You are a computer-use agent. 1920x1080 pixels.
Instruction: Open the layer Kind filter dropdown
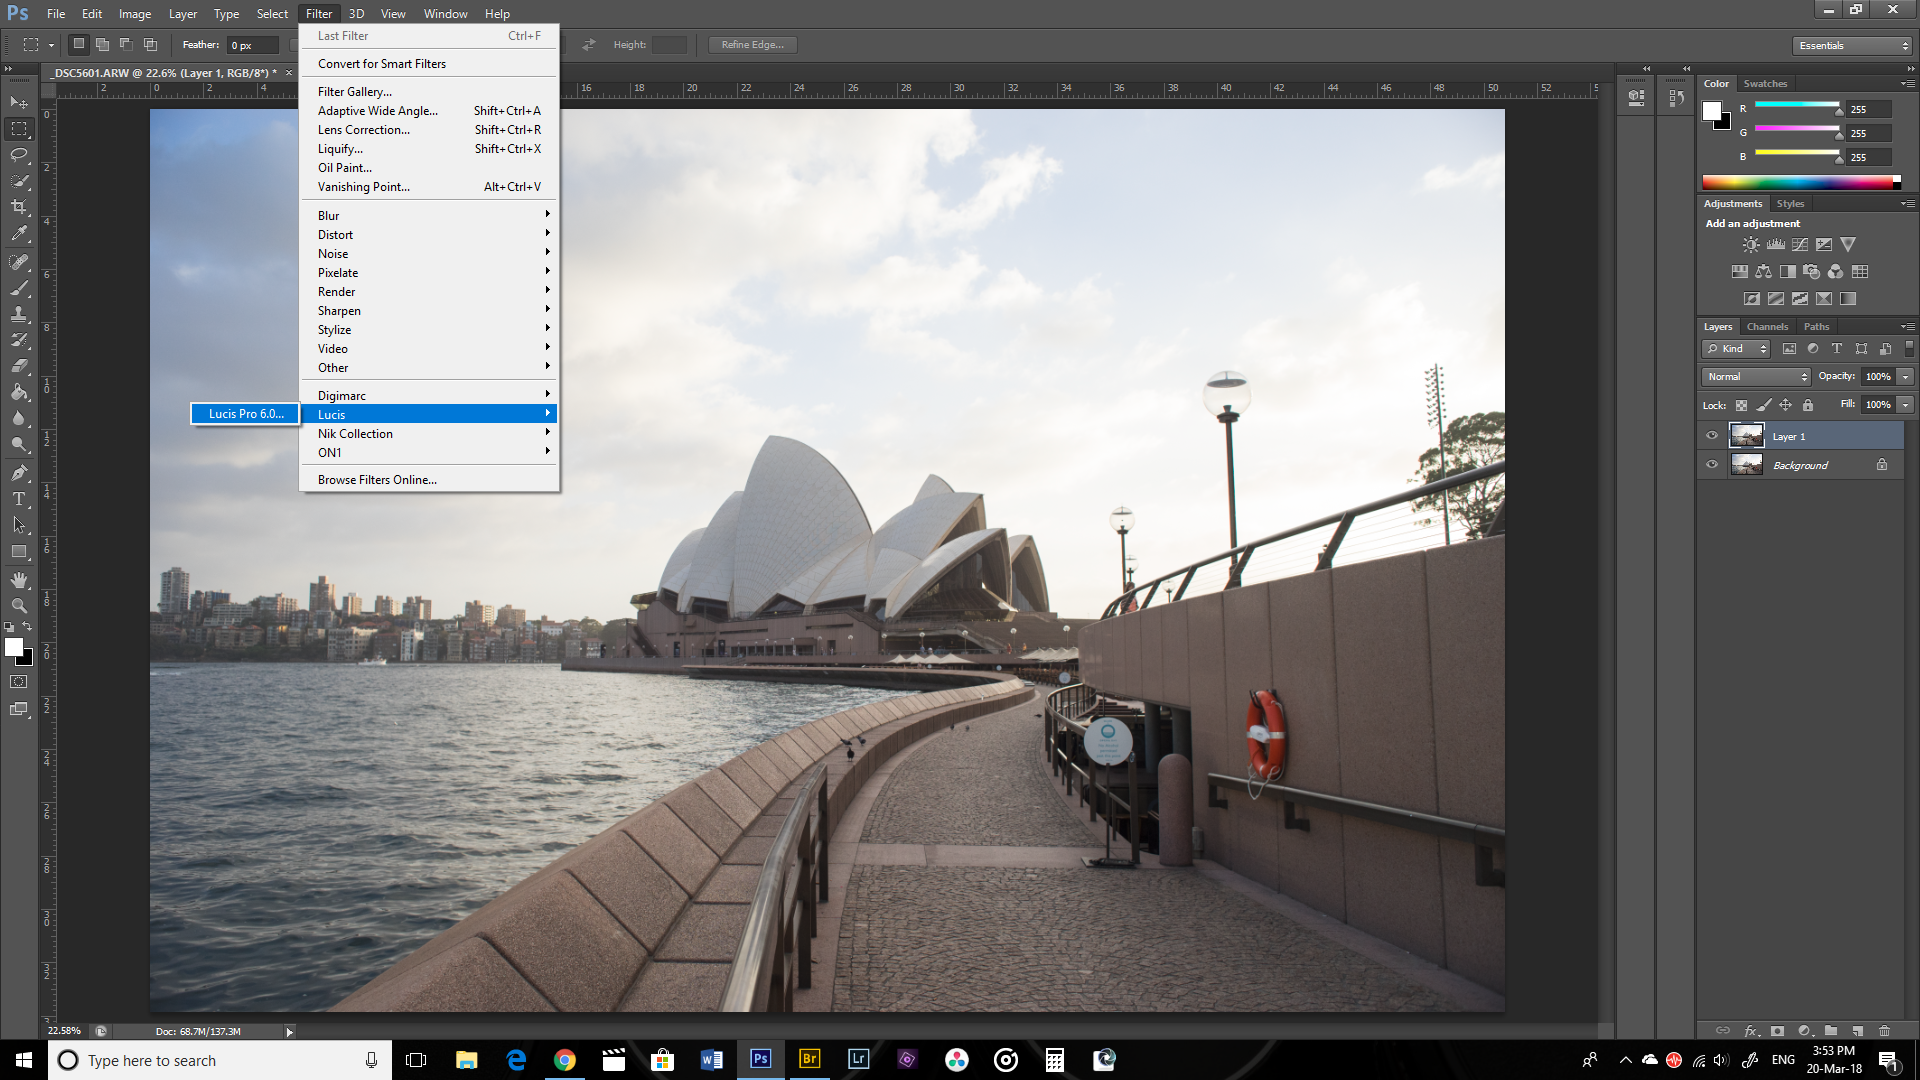pyautogui.click(x=1737, y=349)
